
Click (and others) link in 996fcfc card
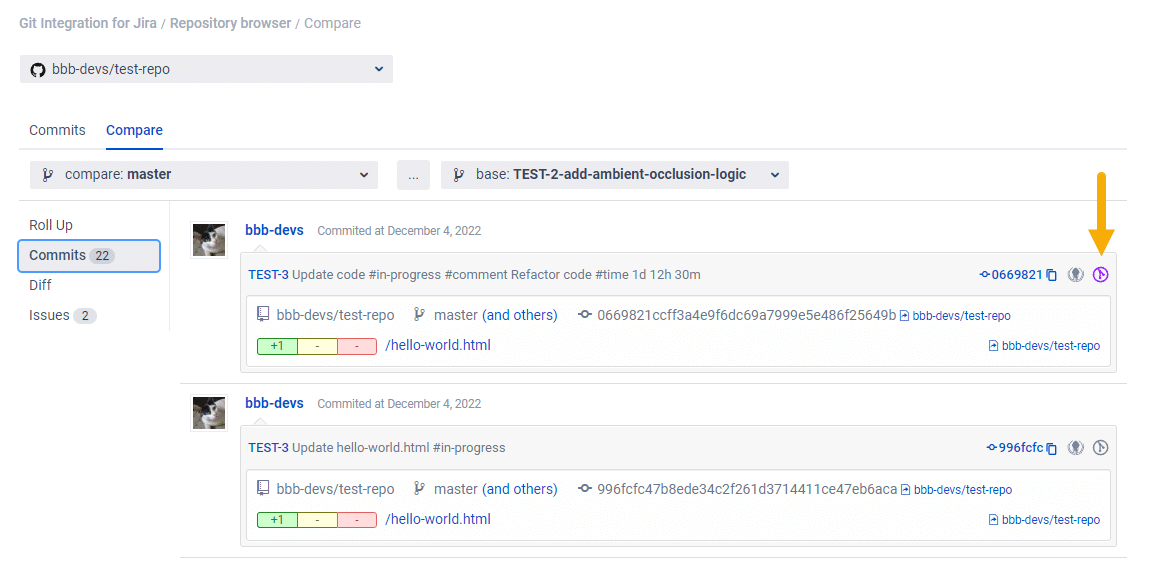tap(520, 489)
